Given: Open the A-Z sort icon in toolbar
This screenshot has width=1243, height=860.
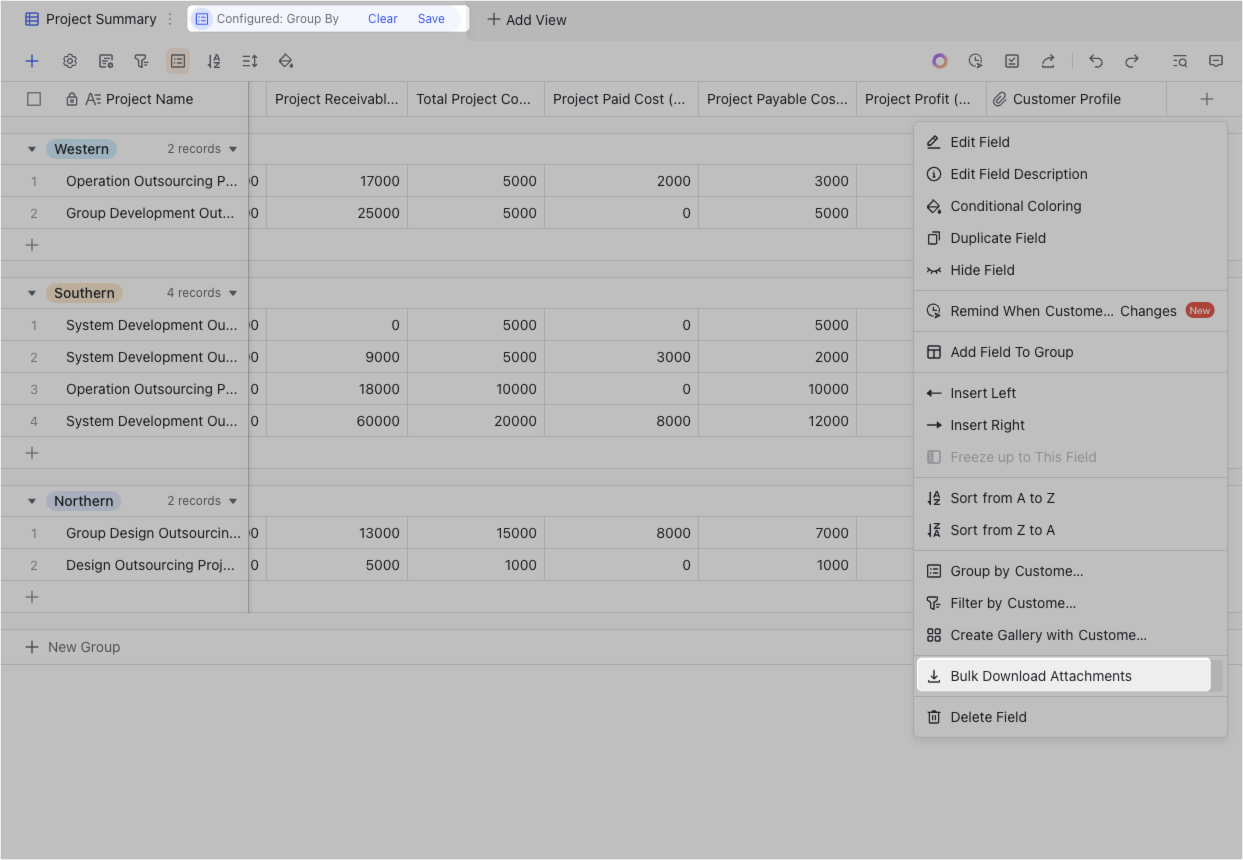Looking at the screenshot, I should pyautogui.click(x=214, y=61).
